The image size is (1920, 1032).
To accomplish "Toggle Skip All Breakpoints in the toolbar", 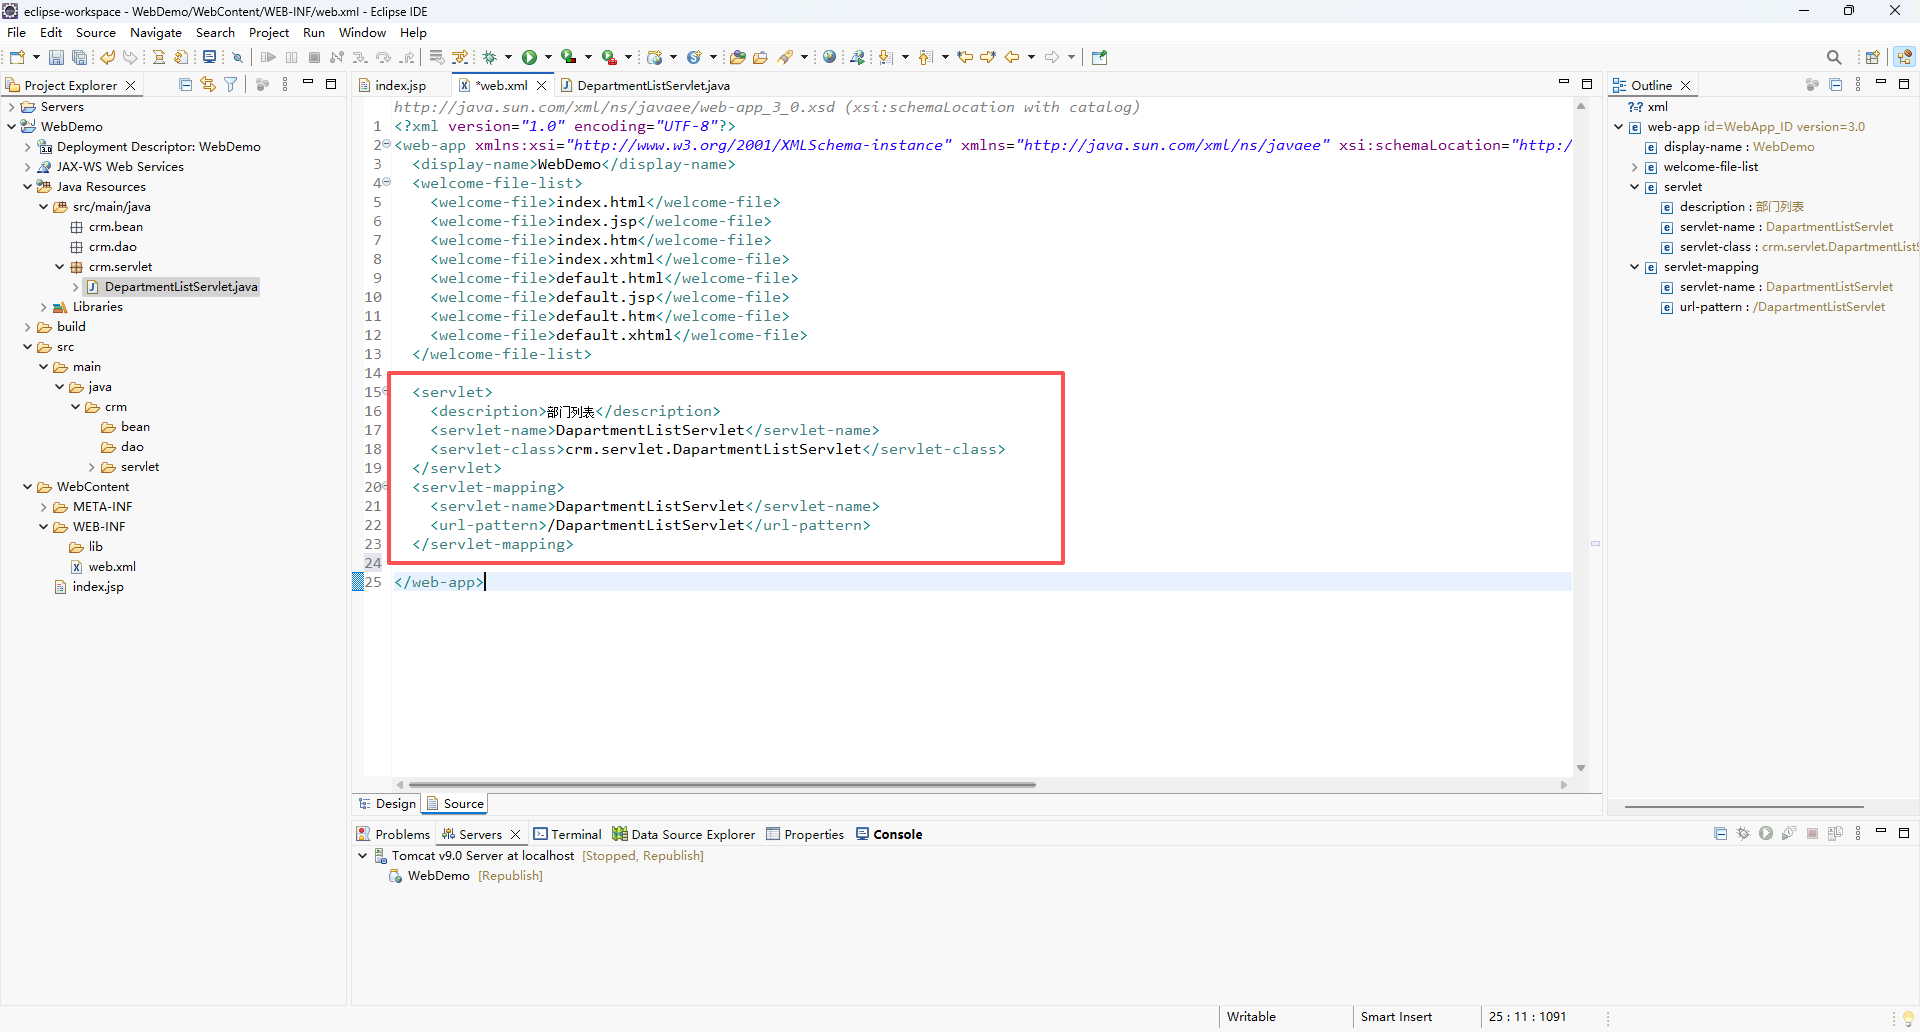I will [237, 58].
